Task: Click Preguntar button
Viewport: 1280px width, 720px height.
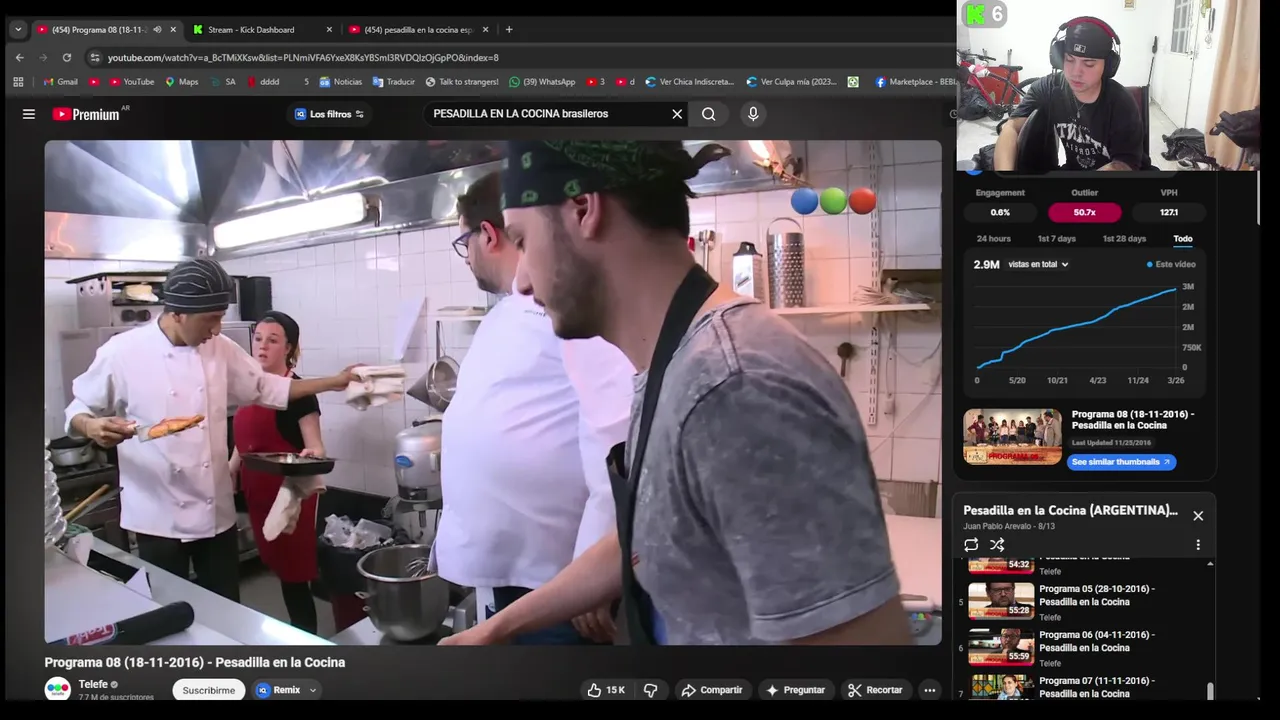Action: (796, 690)
